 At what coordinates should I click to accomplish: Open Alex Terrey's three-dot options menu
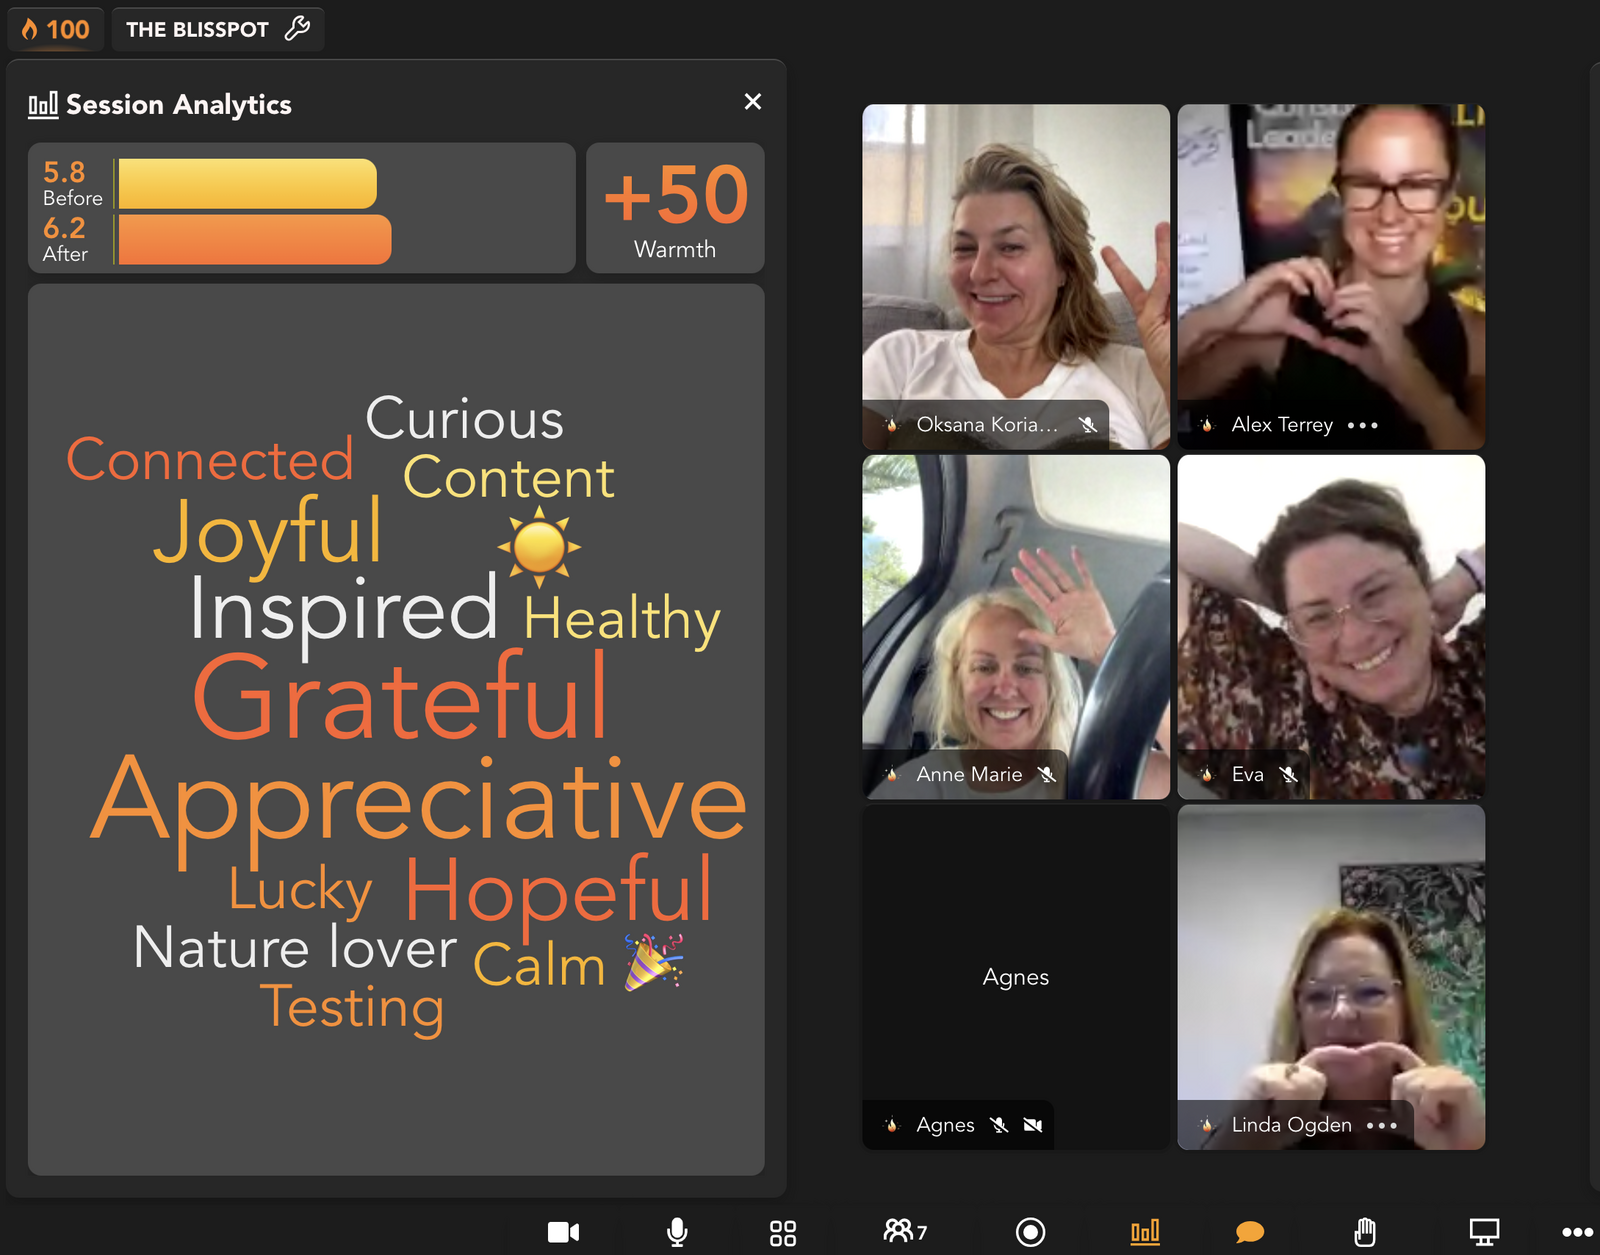tap(1362, 425)
